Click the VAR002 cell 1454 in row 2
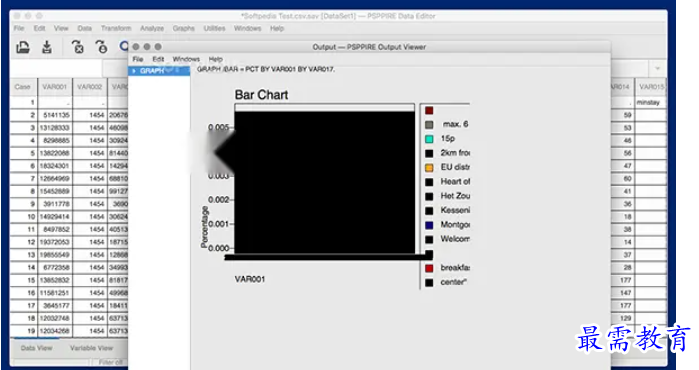The image size is (699, 370). (x=90, y=115)
